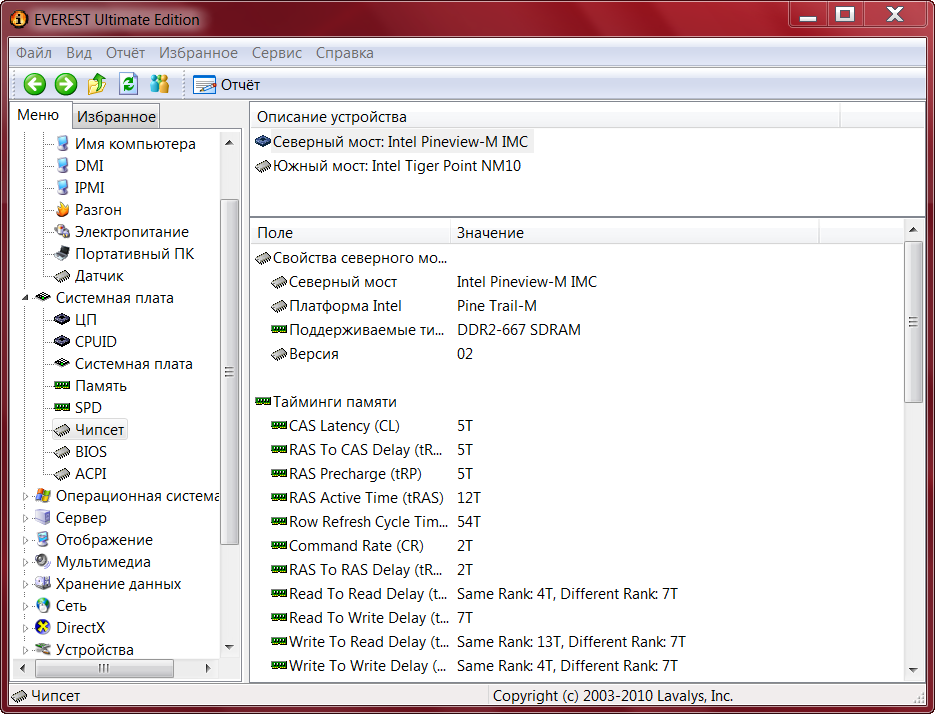Expand the Сеть node

[25, 607]
